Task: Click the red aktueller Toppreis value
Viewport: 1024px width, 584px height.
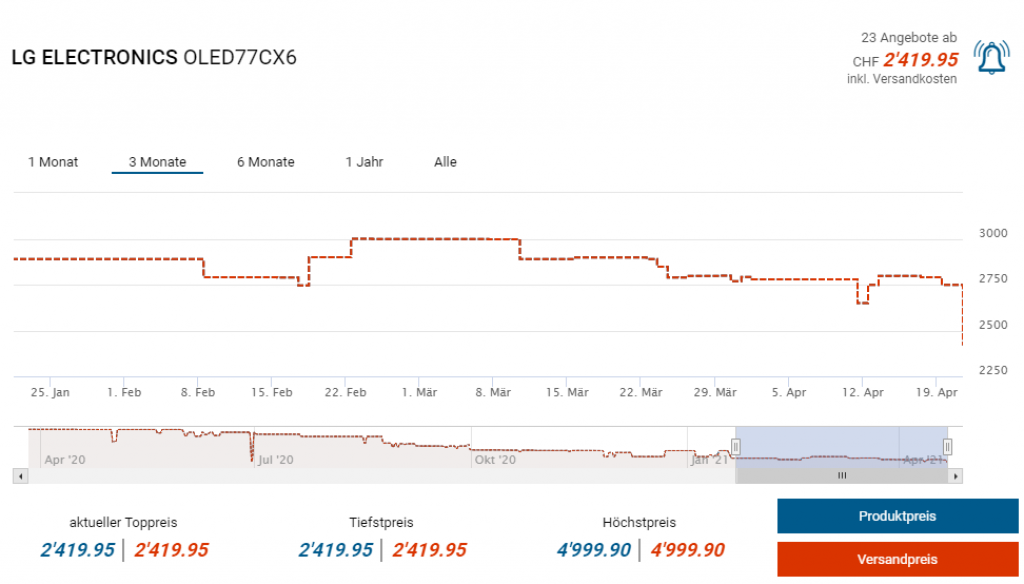Action: pos(172,550)
